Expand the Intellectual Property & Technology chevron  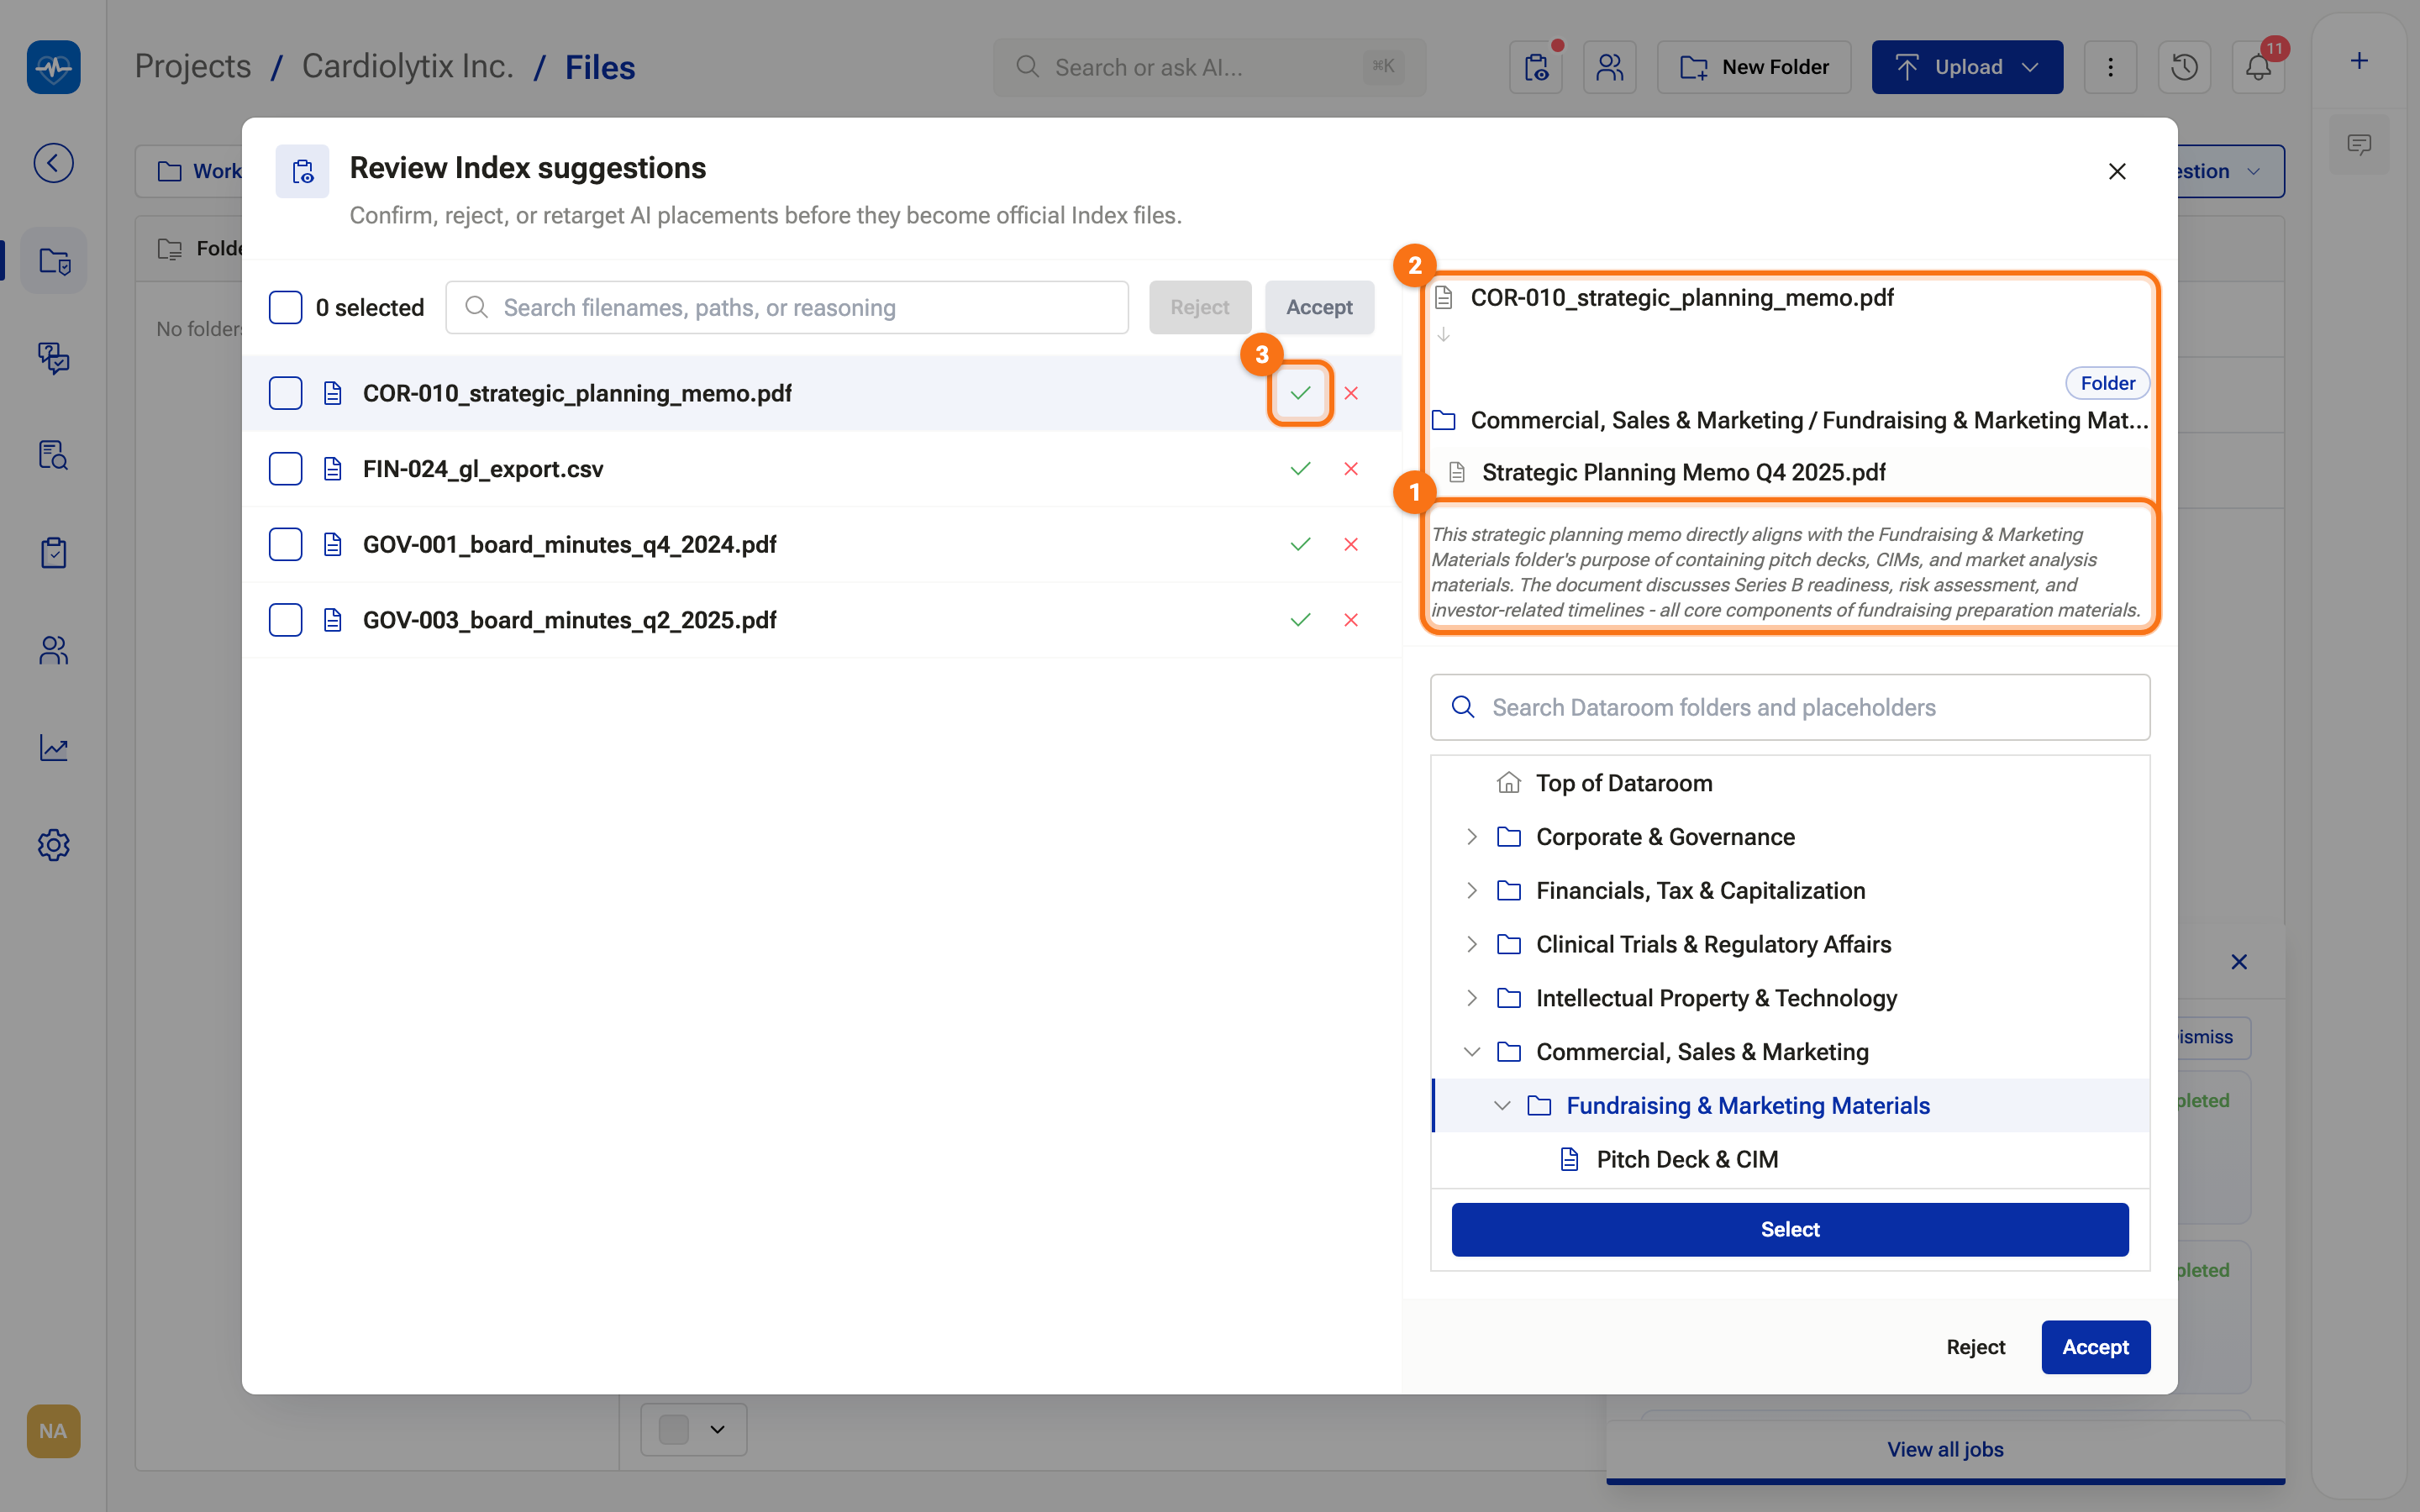[x=1472, y=998]
